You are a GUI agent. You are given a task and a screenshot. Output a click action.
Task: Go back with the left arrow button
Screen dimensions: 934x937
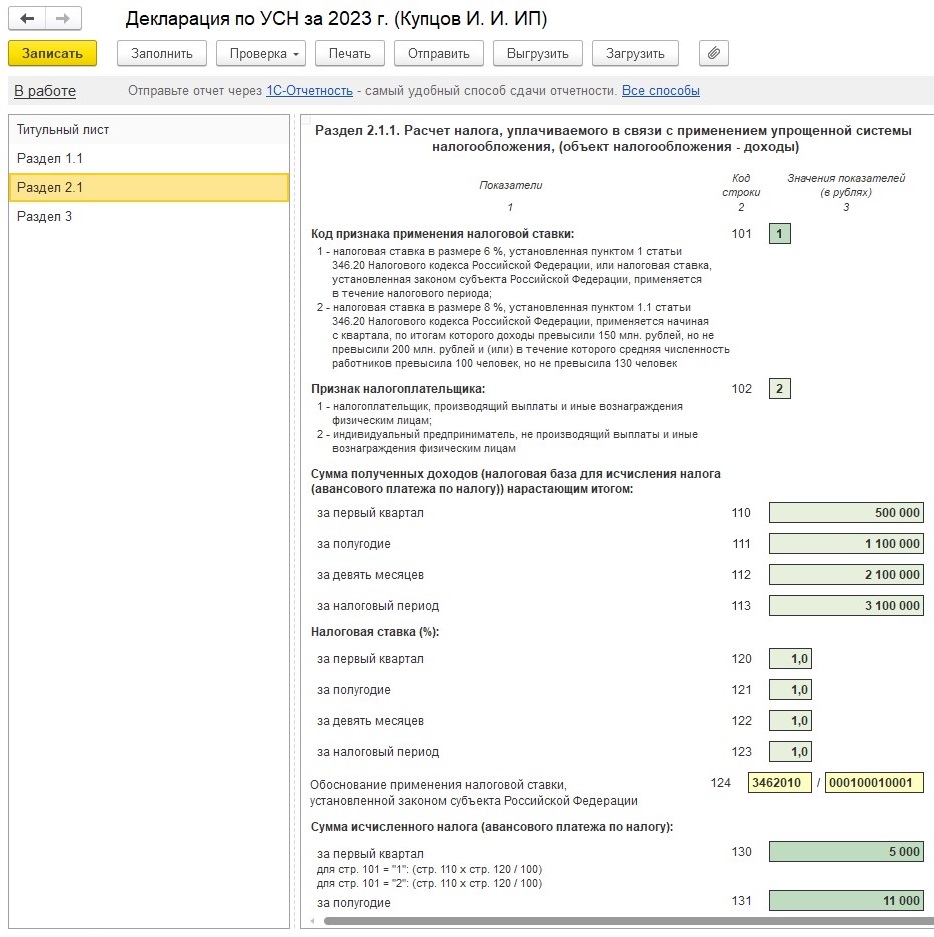pos(27,19)
